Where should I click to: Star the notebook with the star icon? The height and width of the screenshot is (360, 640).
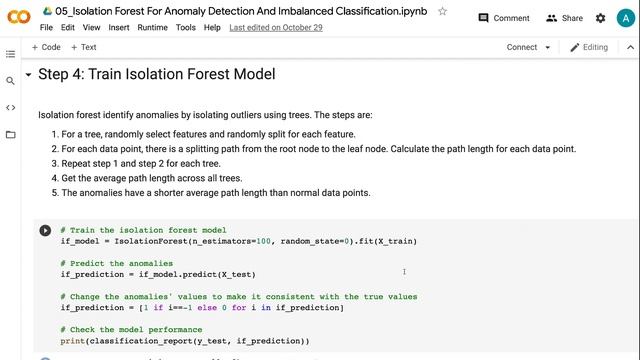pos(442,11)
